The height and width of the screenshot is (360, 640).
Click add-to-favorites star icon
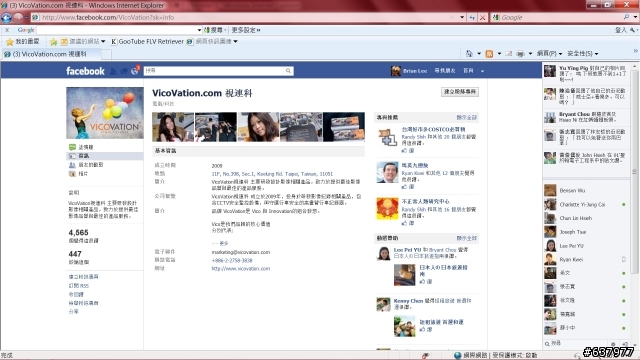53,42
